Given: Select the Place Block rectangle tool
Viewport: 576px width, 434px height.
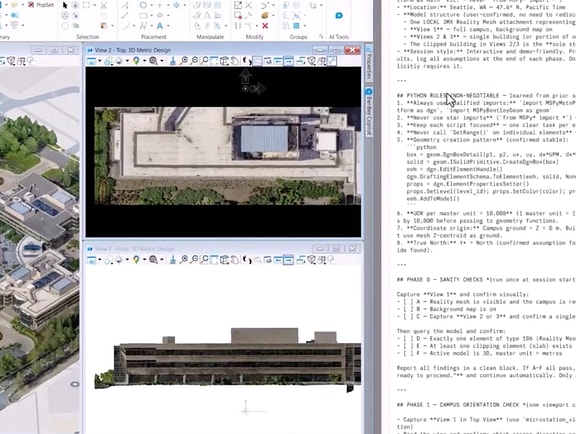Looking at the screenshot, I should (143, 15).
